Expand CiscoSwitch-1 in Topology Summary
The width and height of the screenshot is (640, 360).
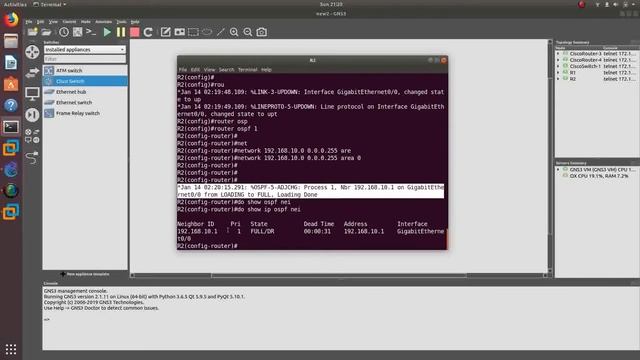(558, 66)
